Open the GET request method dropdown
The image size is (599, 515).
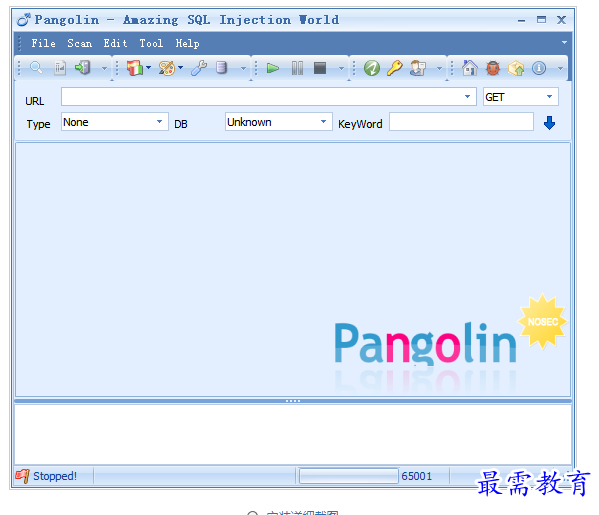pyautogui.click(x=549, y=97)
